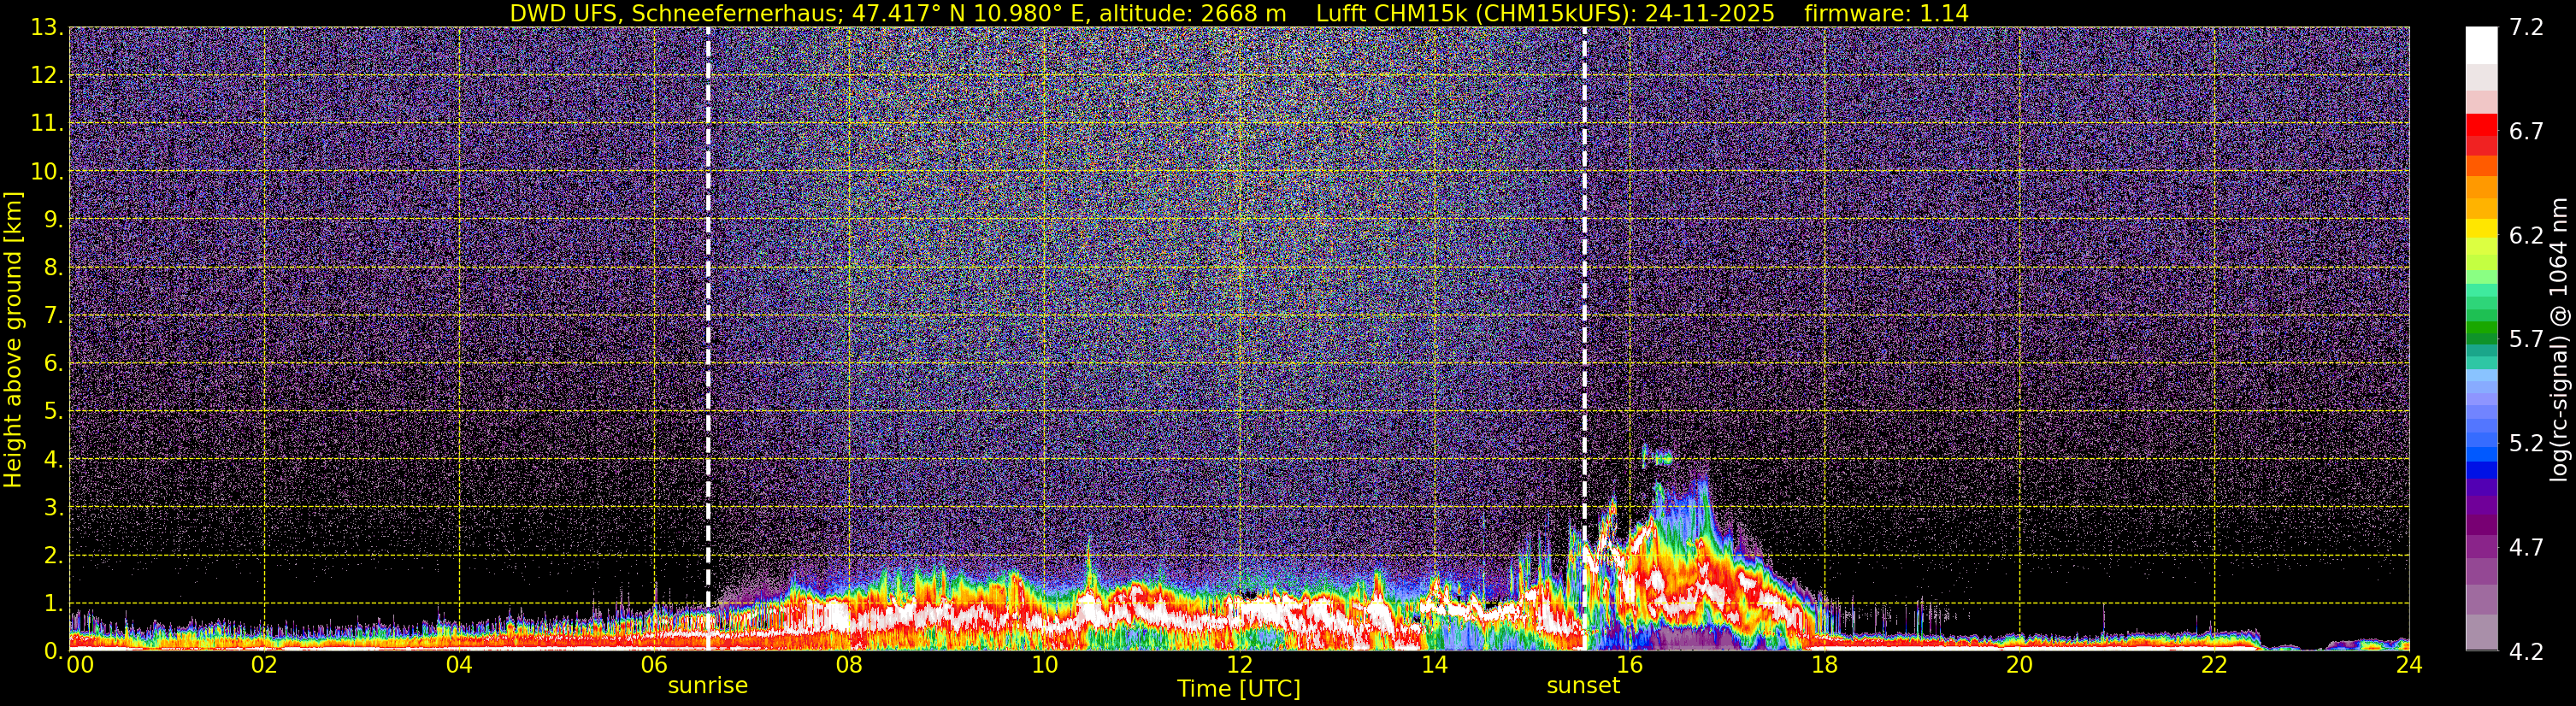
Task: Click the time axis tick label 12
Action: (x=1239, y=665)
